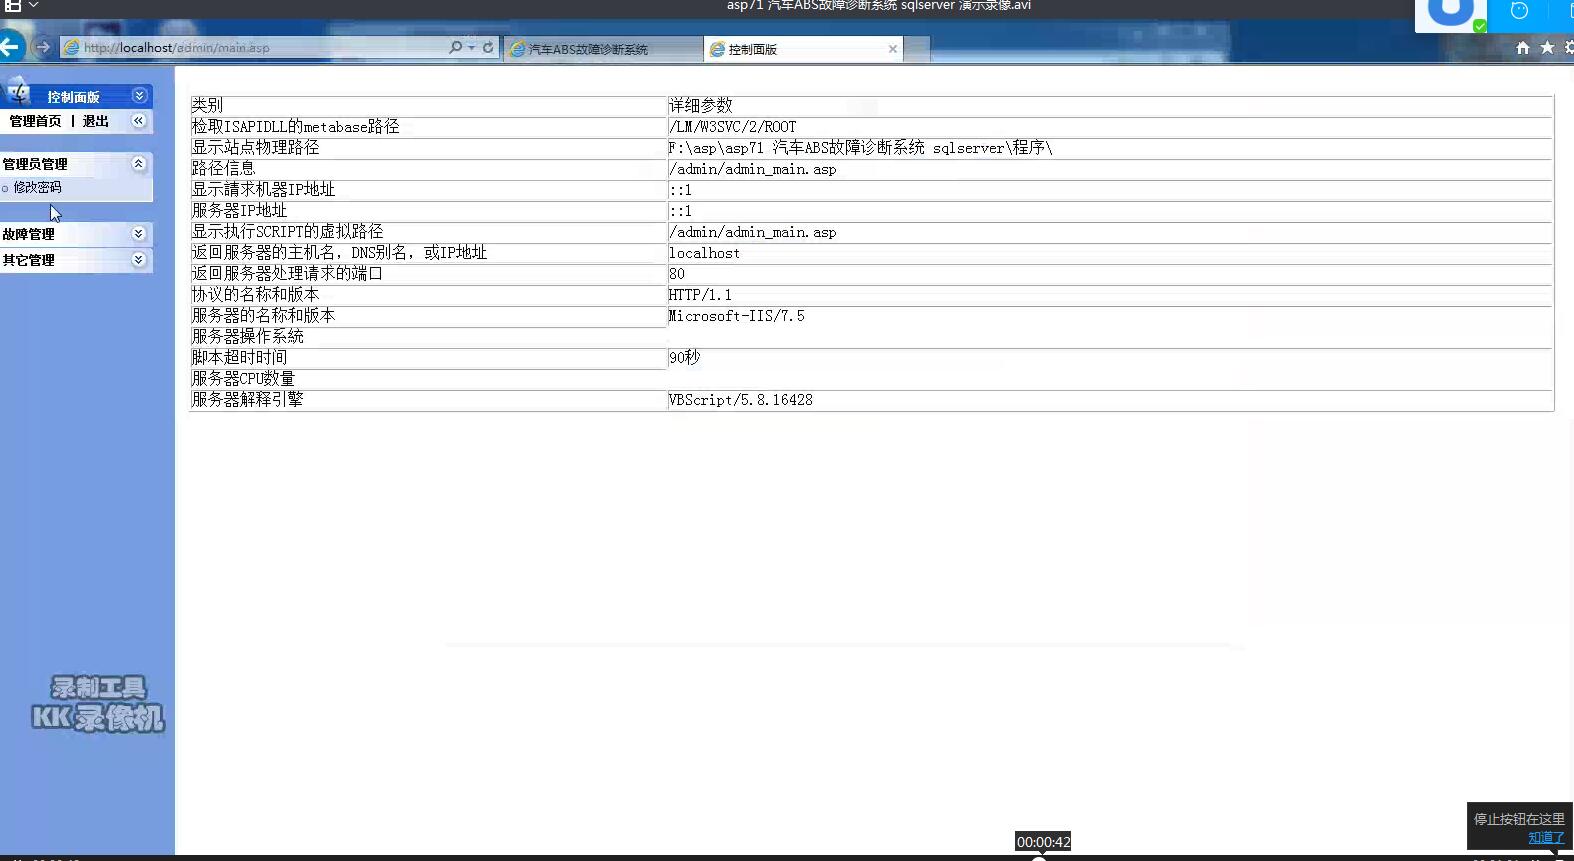1574x861 pixels.
Task: Click the 服务器的名称和版本 row label
Action: (263, 315)
